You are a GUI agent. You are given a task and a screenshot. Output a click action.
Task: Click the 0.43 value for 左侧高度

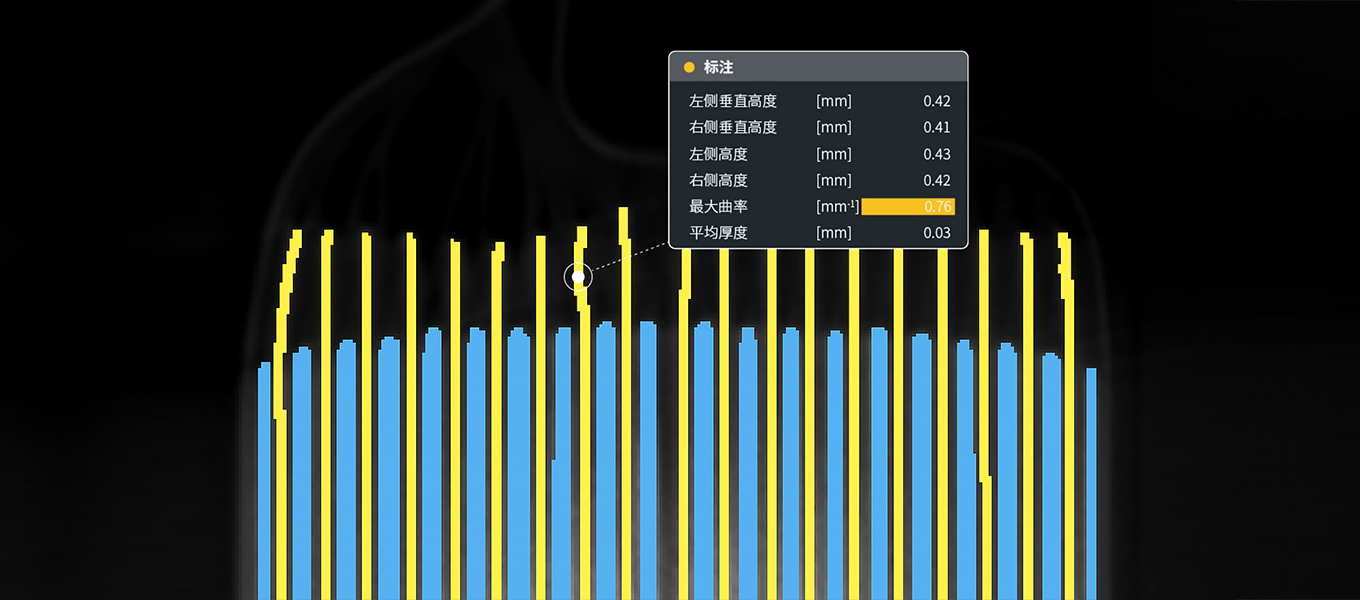click(937, 154)
